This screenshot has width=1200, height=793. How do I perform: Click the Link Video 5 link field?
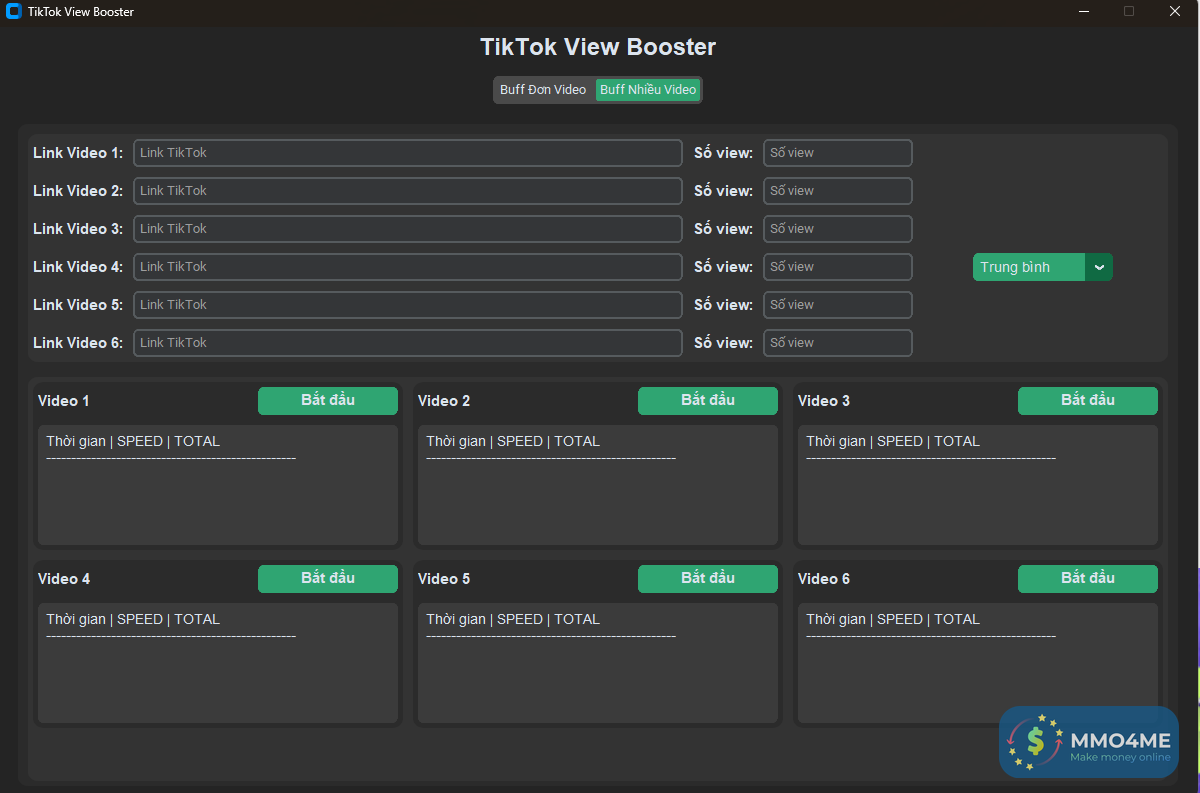coord(408,305)
